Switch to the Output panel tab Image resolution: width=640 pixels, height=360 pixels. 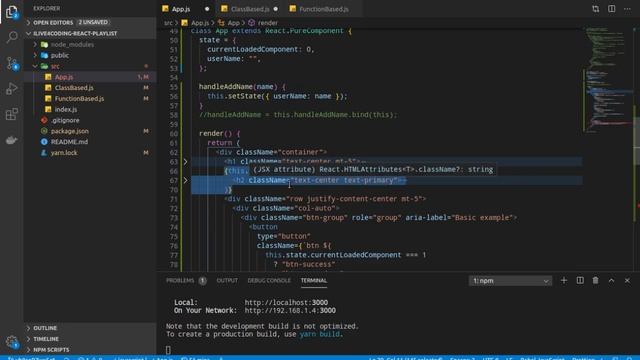(227, 280)
